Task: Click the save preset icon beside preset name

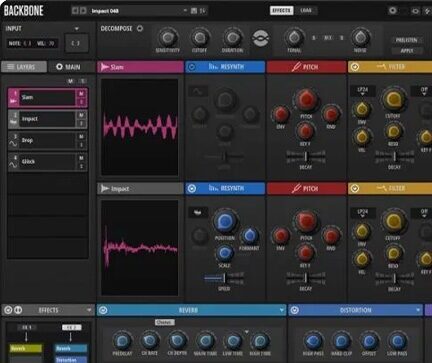Action: [x=194, y=11]
